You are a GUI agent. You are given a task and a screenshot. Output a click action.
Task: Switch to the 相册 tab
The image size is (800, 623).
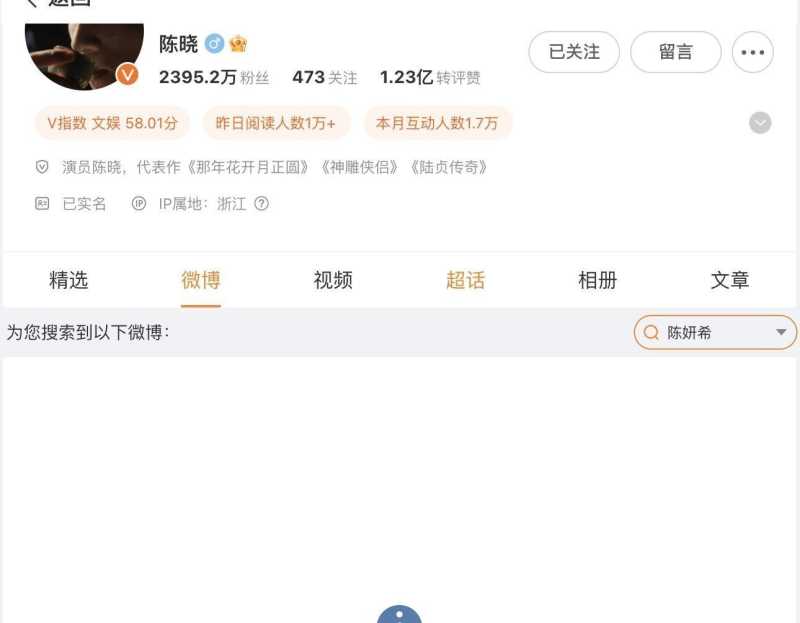[x=597, y=280]
